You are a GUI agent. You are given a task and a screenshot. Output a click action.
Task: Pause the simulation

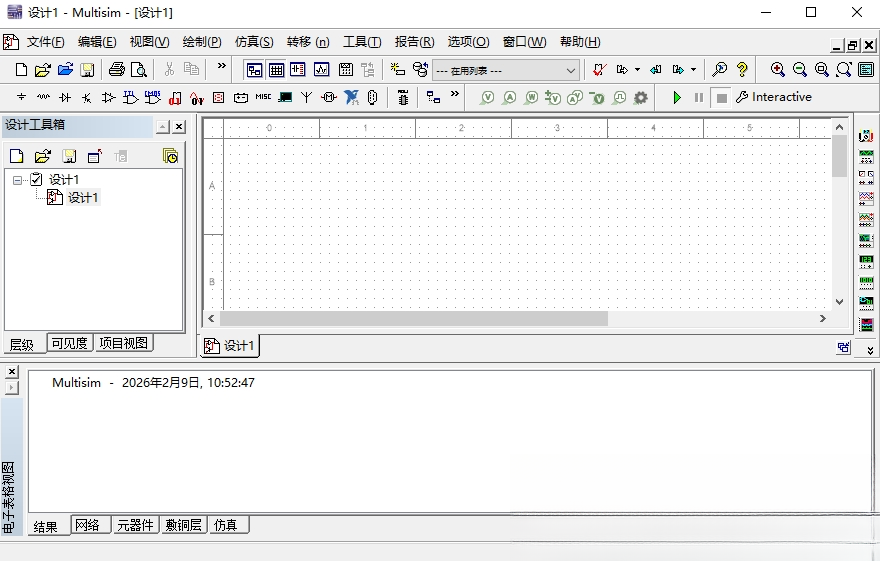(x=699, y=98)
